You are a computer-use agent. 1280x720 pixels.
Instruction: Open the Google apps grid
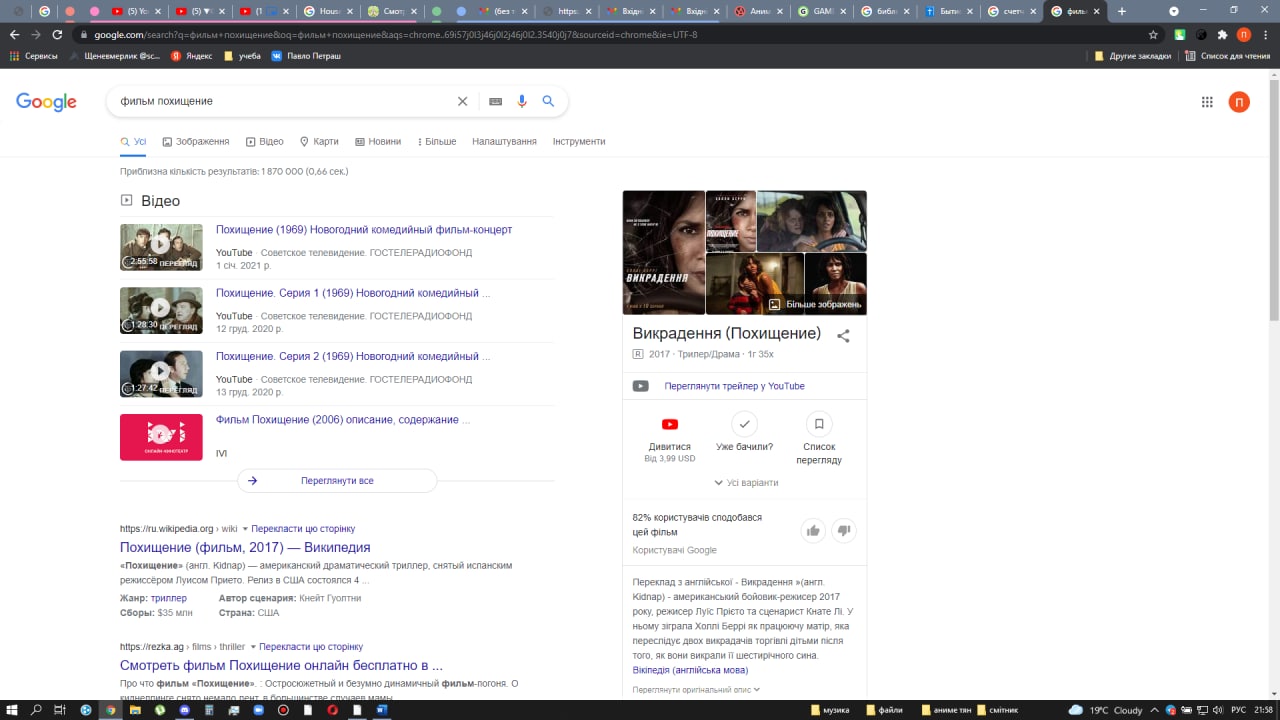click(1207, 102)
